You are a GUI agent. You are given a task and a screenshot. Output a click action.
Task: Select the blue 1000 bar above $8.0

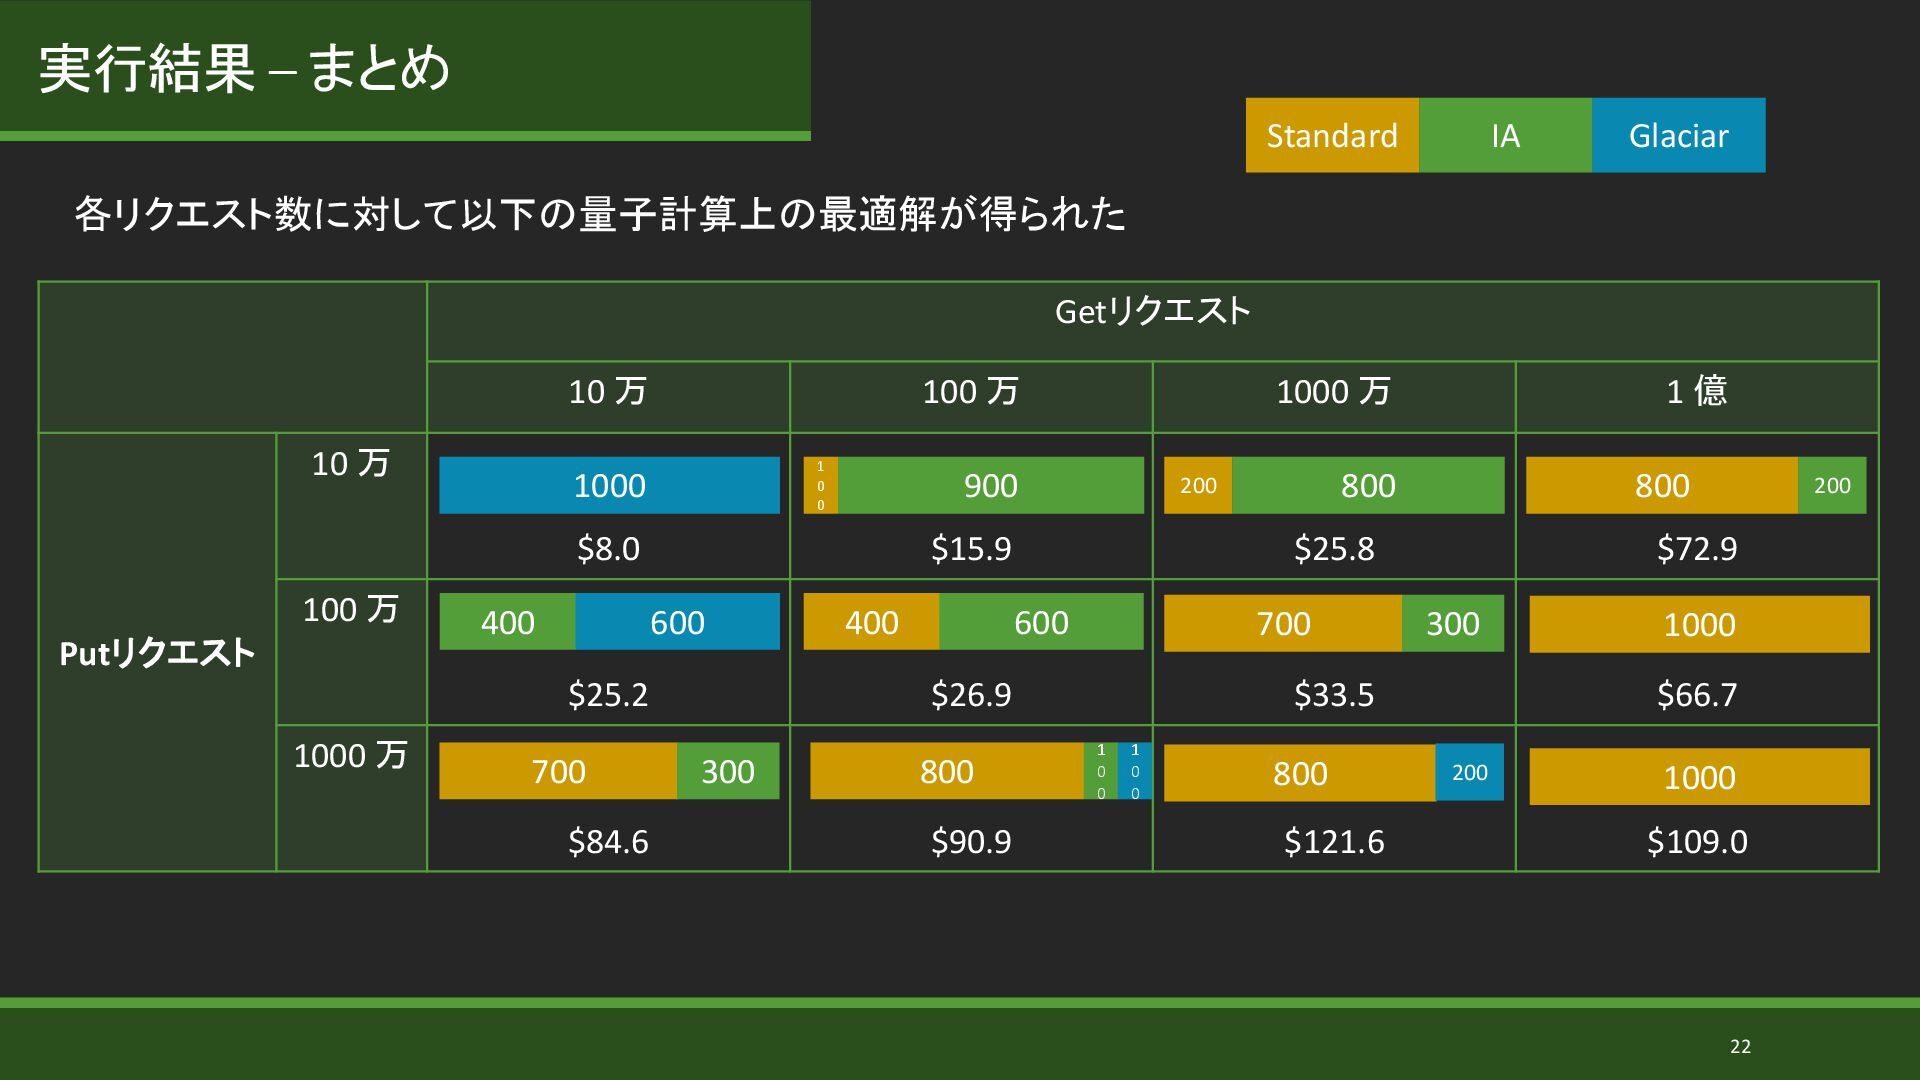609,485
